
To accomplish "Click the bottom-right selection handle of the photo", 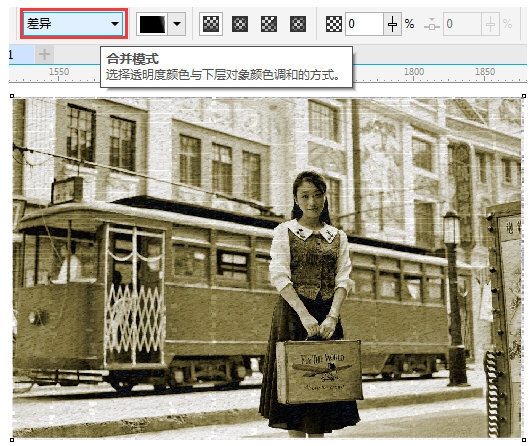I will pos(524,440).
